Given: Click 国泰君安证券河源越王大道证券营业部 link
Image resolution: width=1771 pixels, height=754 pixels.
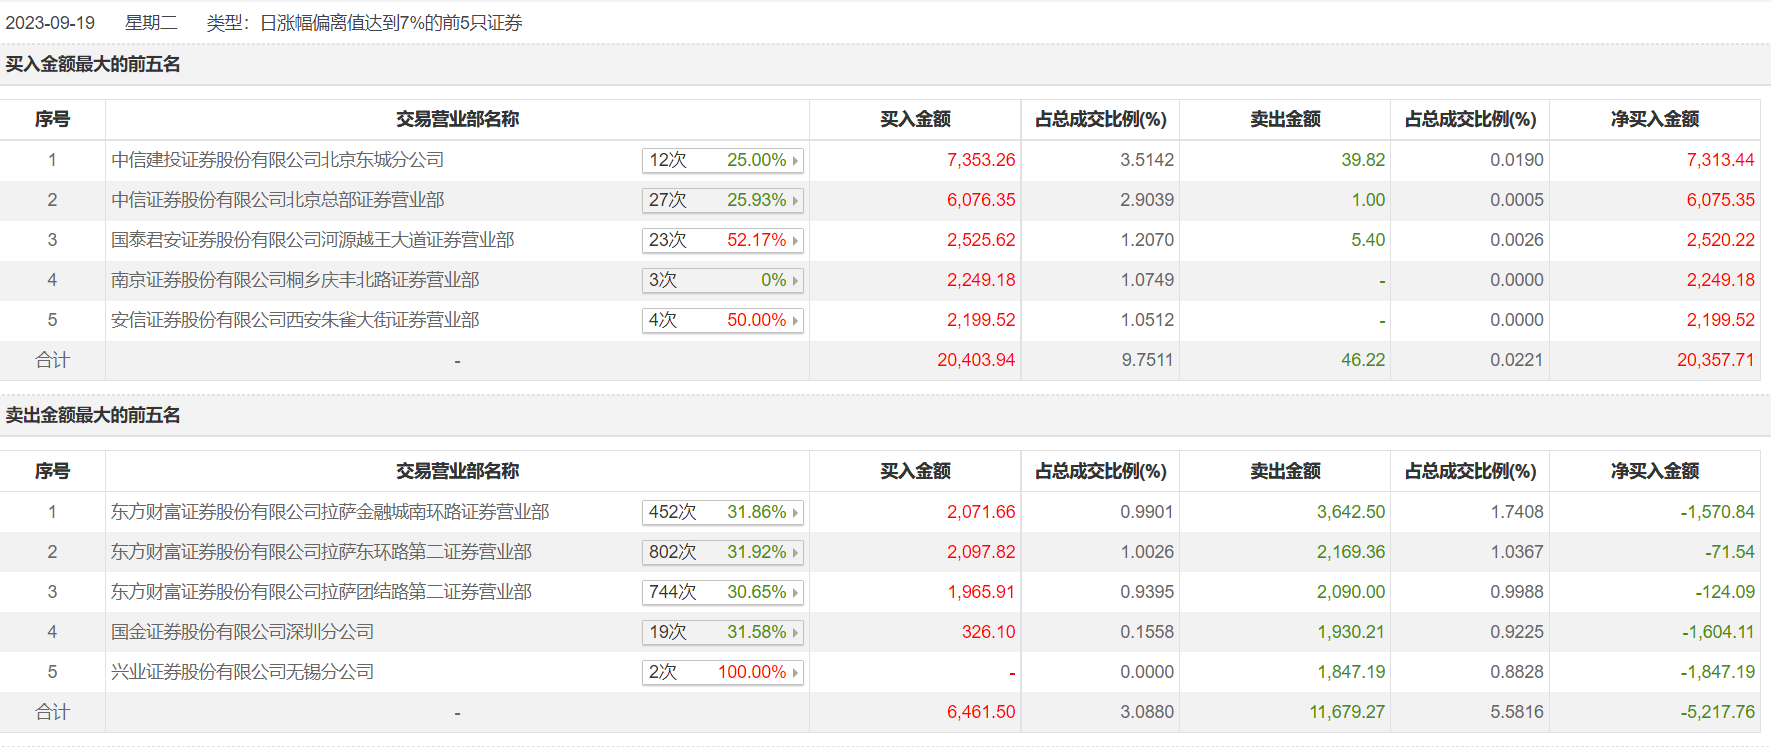Looking at the screenshot, I should click(x=312, y=240).
